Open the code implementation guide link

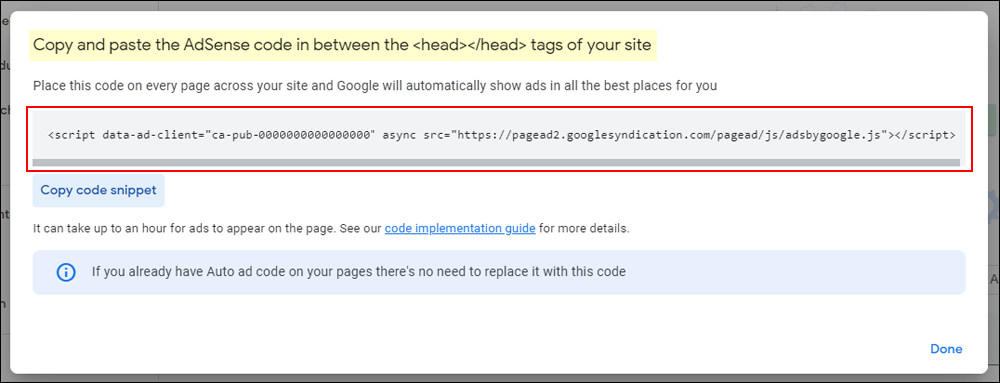pyautogui.click(x=460, y=228)
